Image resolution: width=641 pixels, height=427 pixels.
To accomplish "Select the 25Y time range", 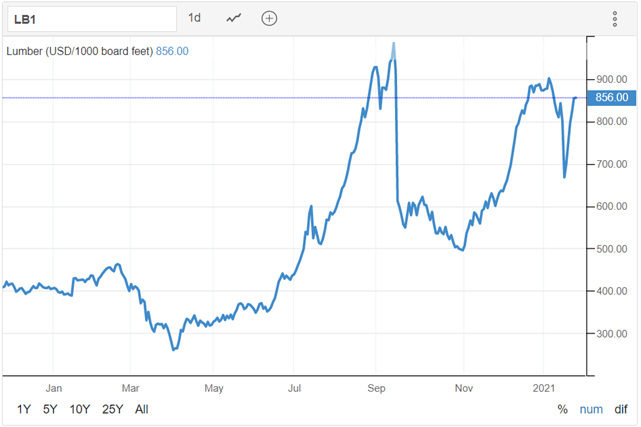I will tap(112, 409).
